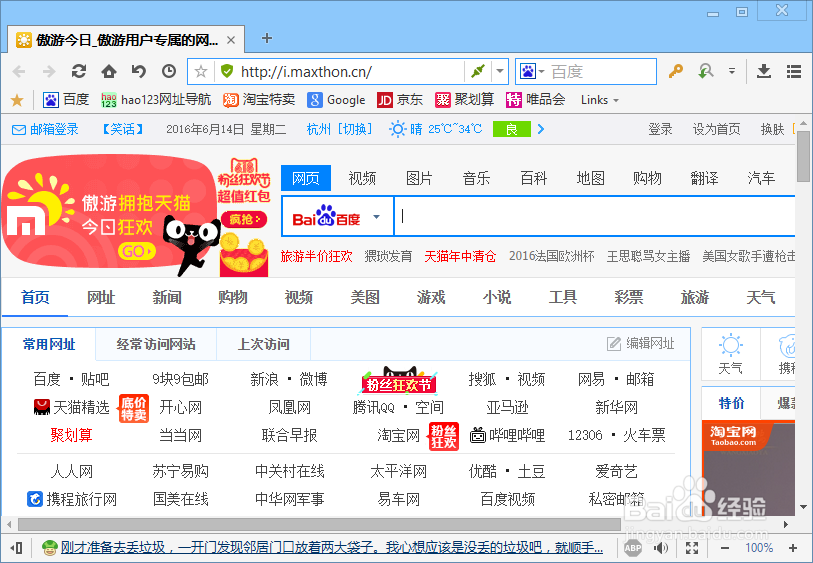813x563 pixels.
Task: Bookmark page with address bar star
Action: pyautogui.click(x=201, y=72)
